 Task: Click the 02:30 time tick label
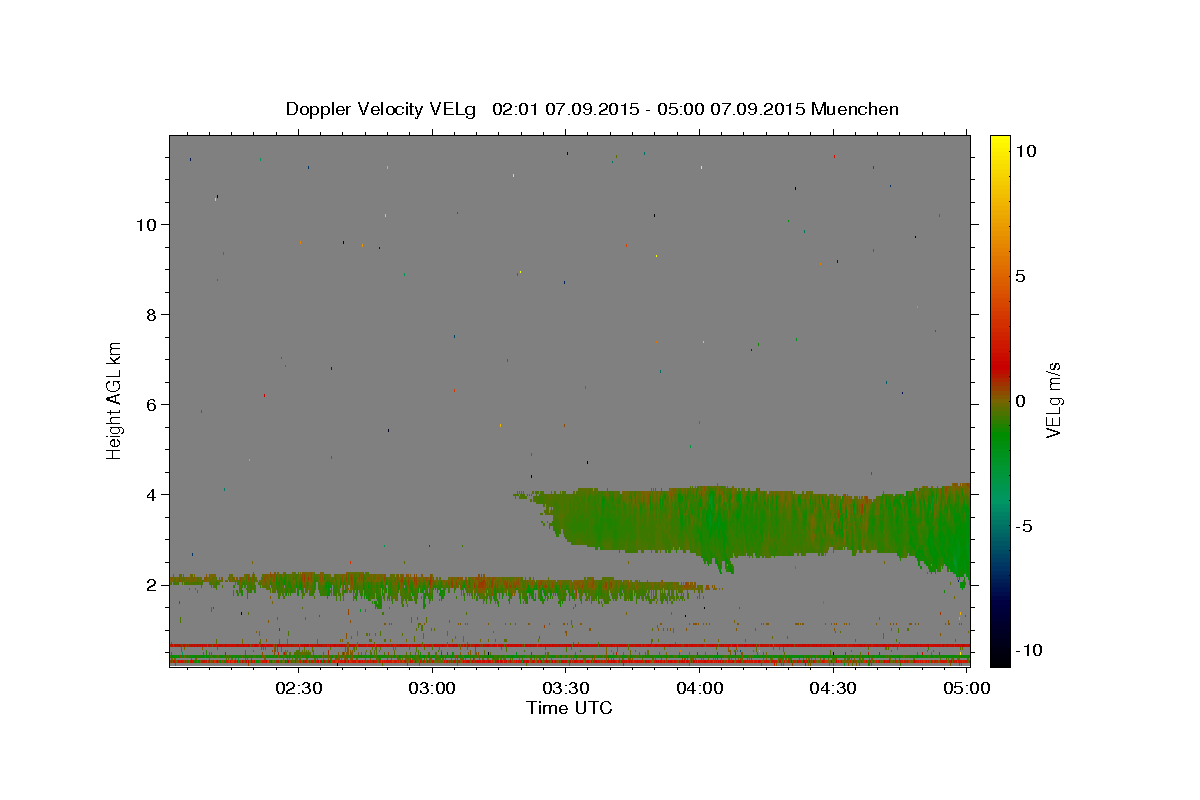pyautogui.click(x=299, y=688)
